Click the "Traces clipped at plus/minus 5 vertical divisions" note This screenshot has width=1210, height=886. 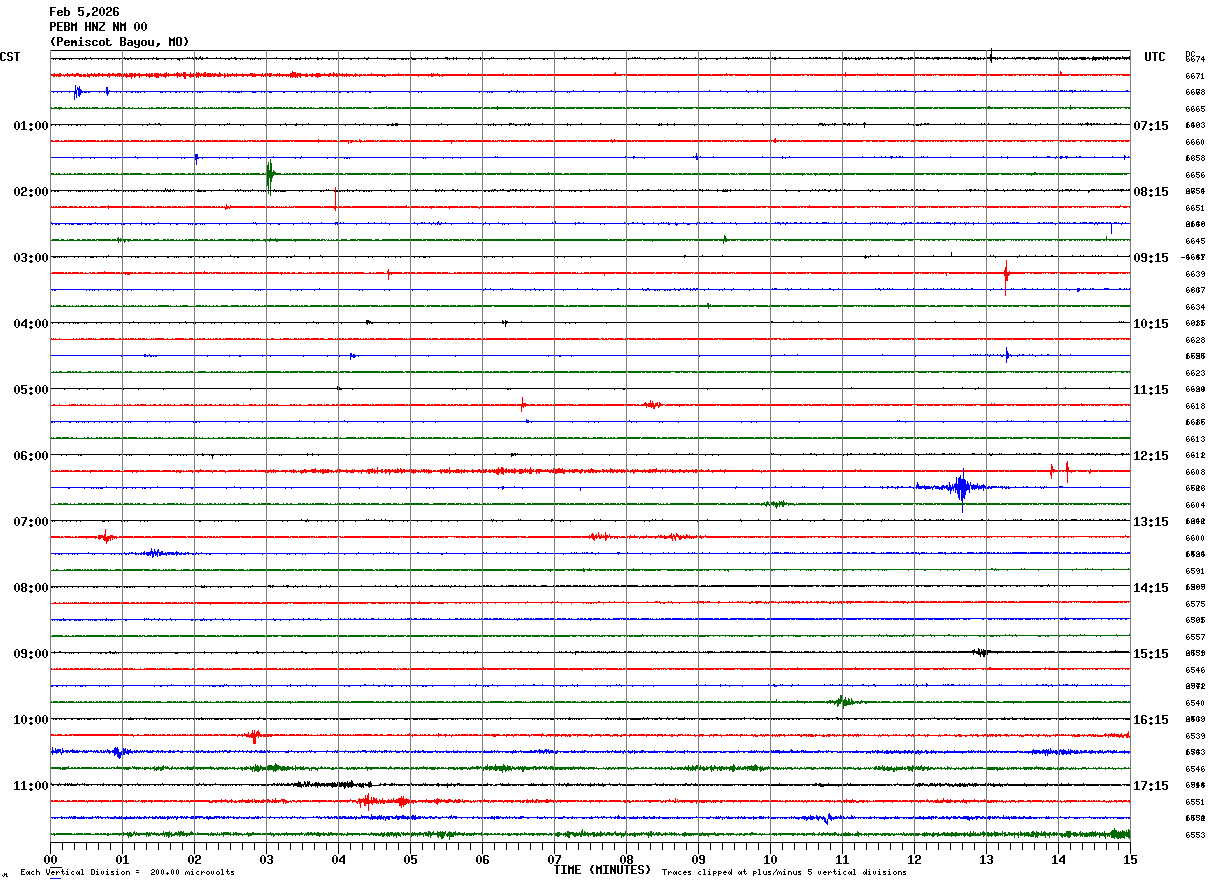coord(784,873)
